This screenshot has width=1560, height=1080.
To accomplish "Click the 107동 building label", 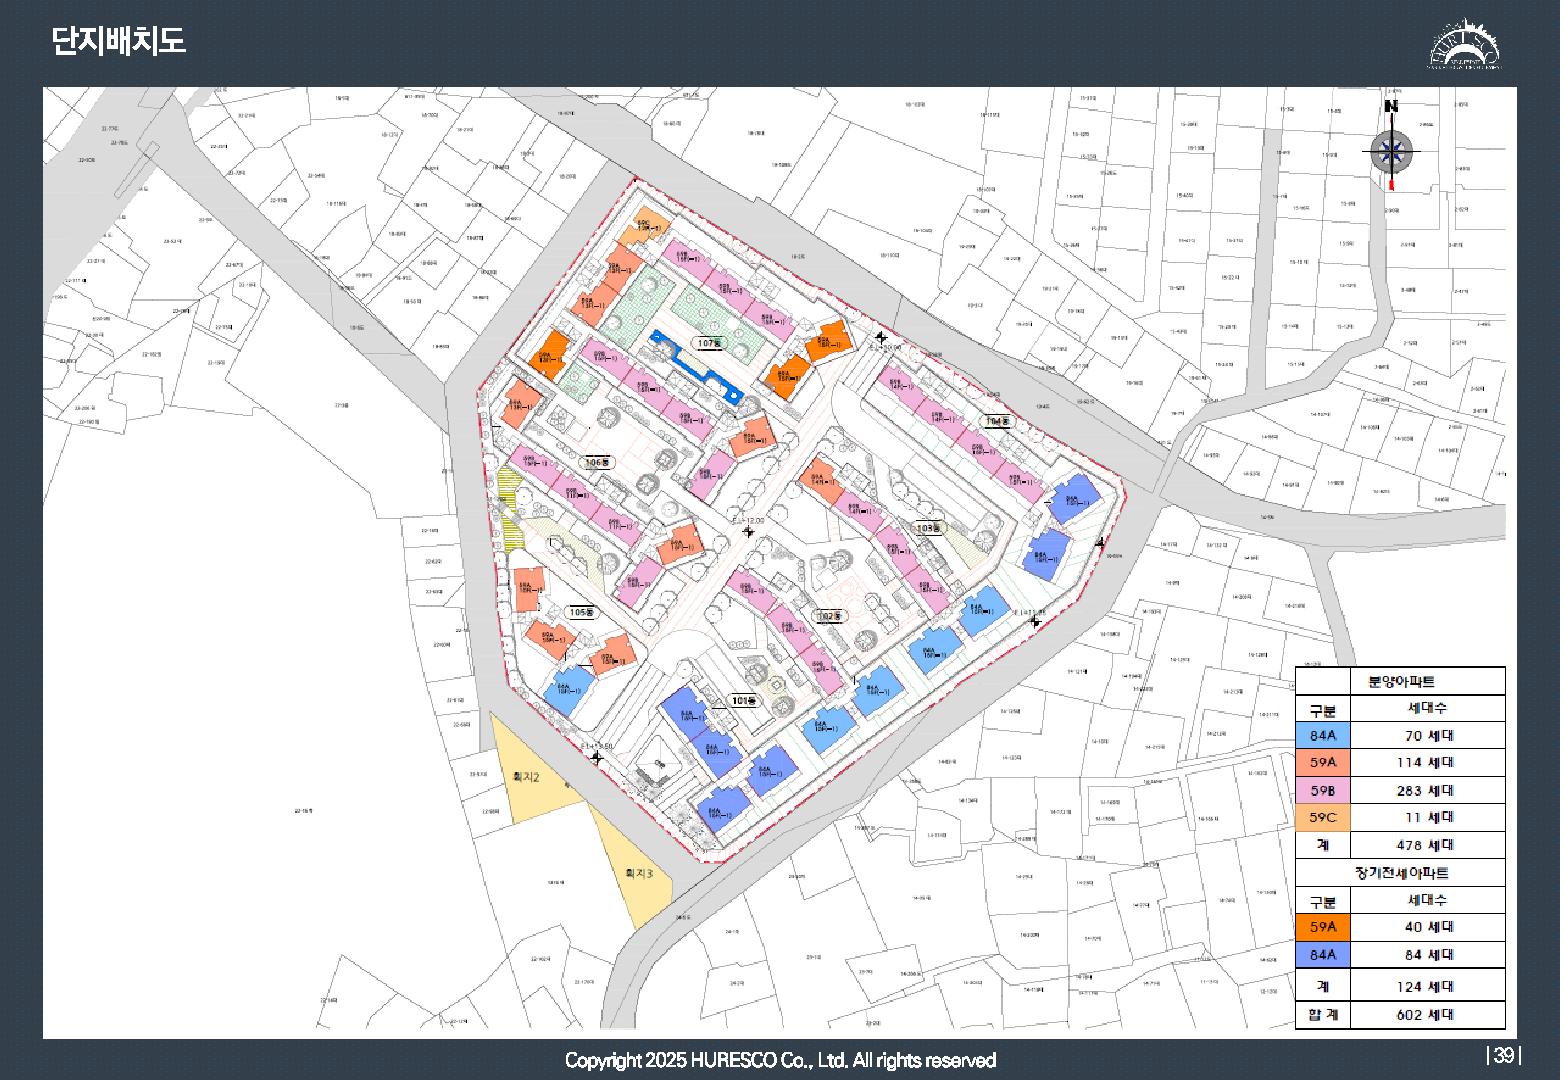I will [709, 343].
